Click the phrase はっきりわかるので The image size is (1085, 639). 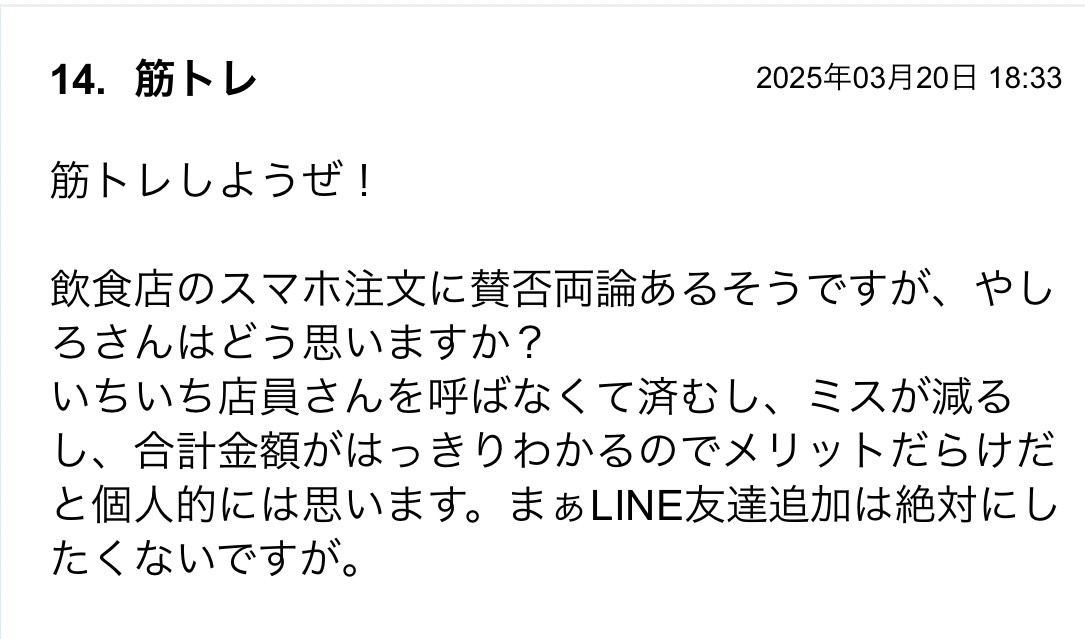coord(531,452)
